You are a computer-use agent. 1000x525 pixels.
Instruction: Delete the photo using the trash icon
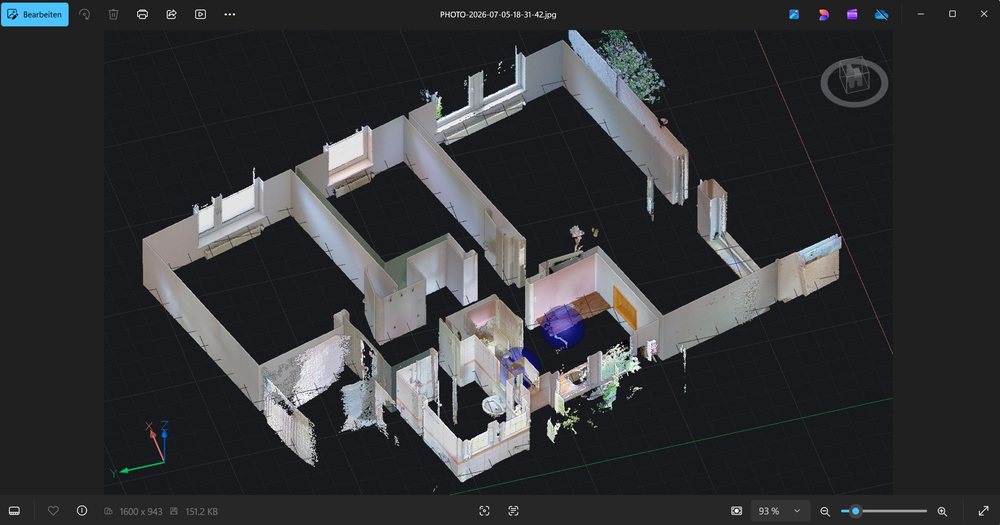114,14
